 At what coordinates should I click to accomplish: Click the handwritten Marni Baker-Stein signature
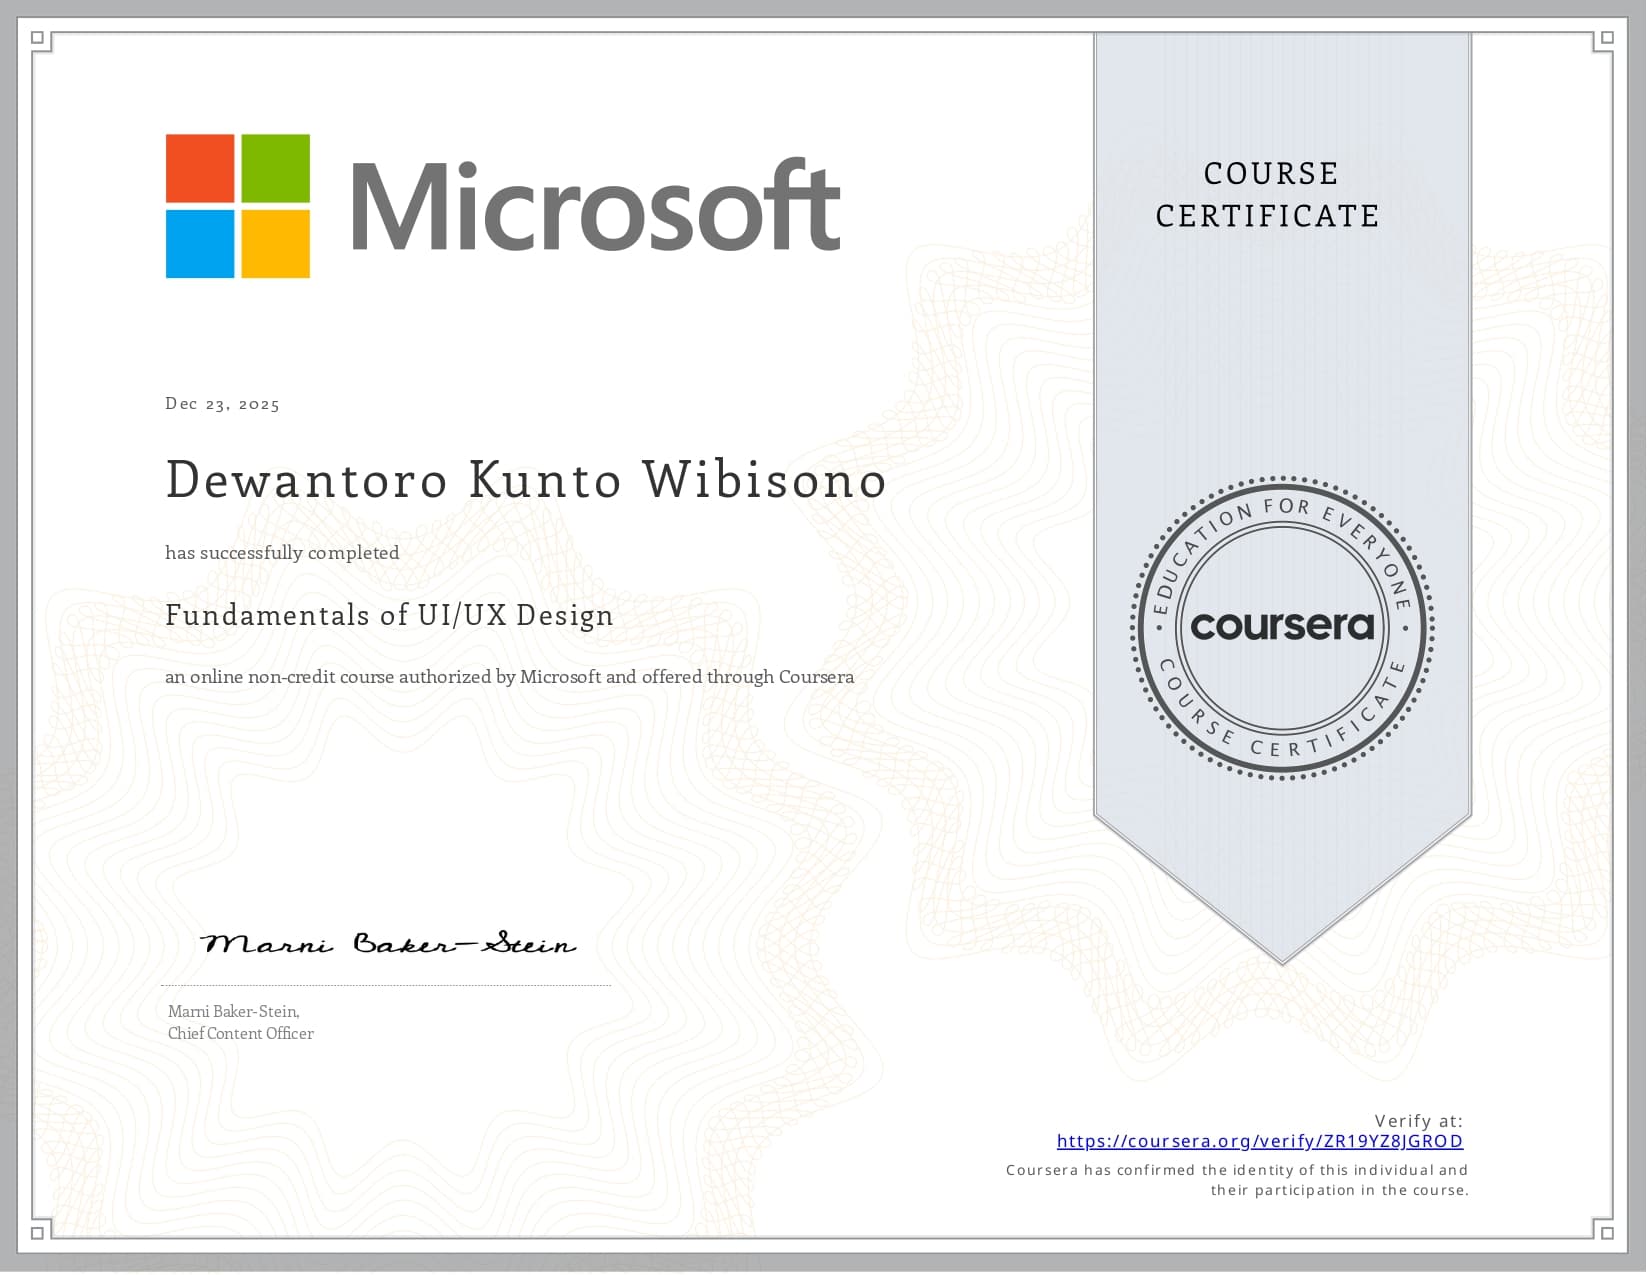click(x=388, y=944)
